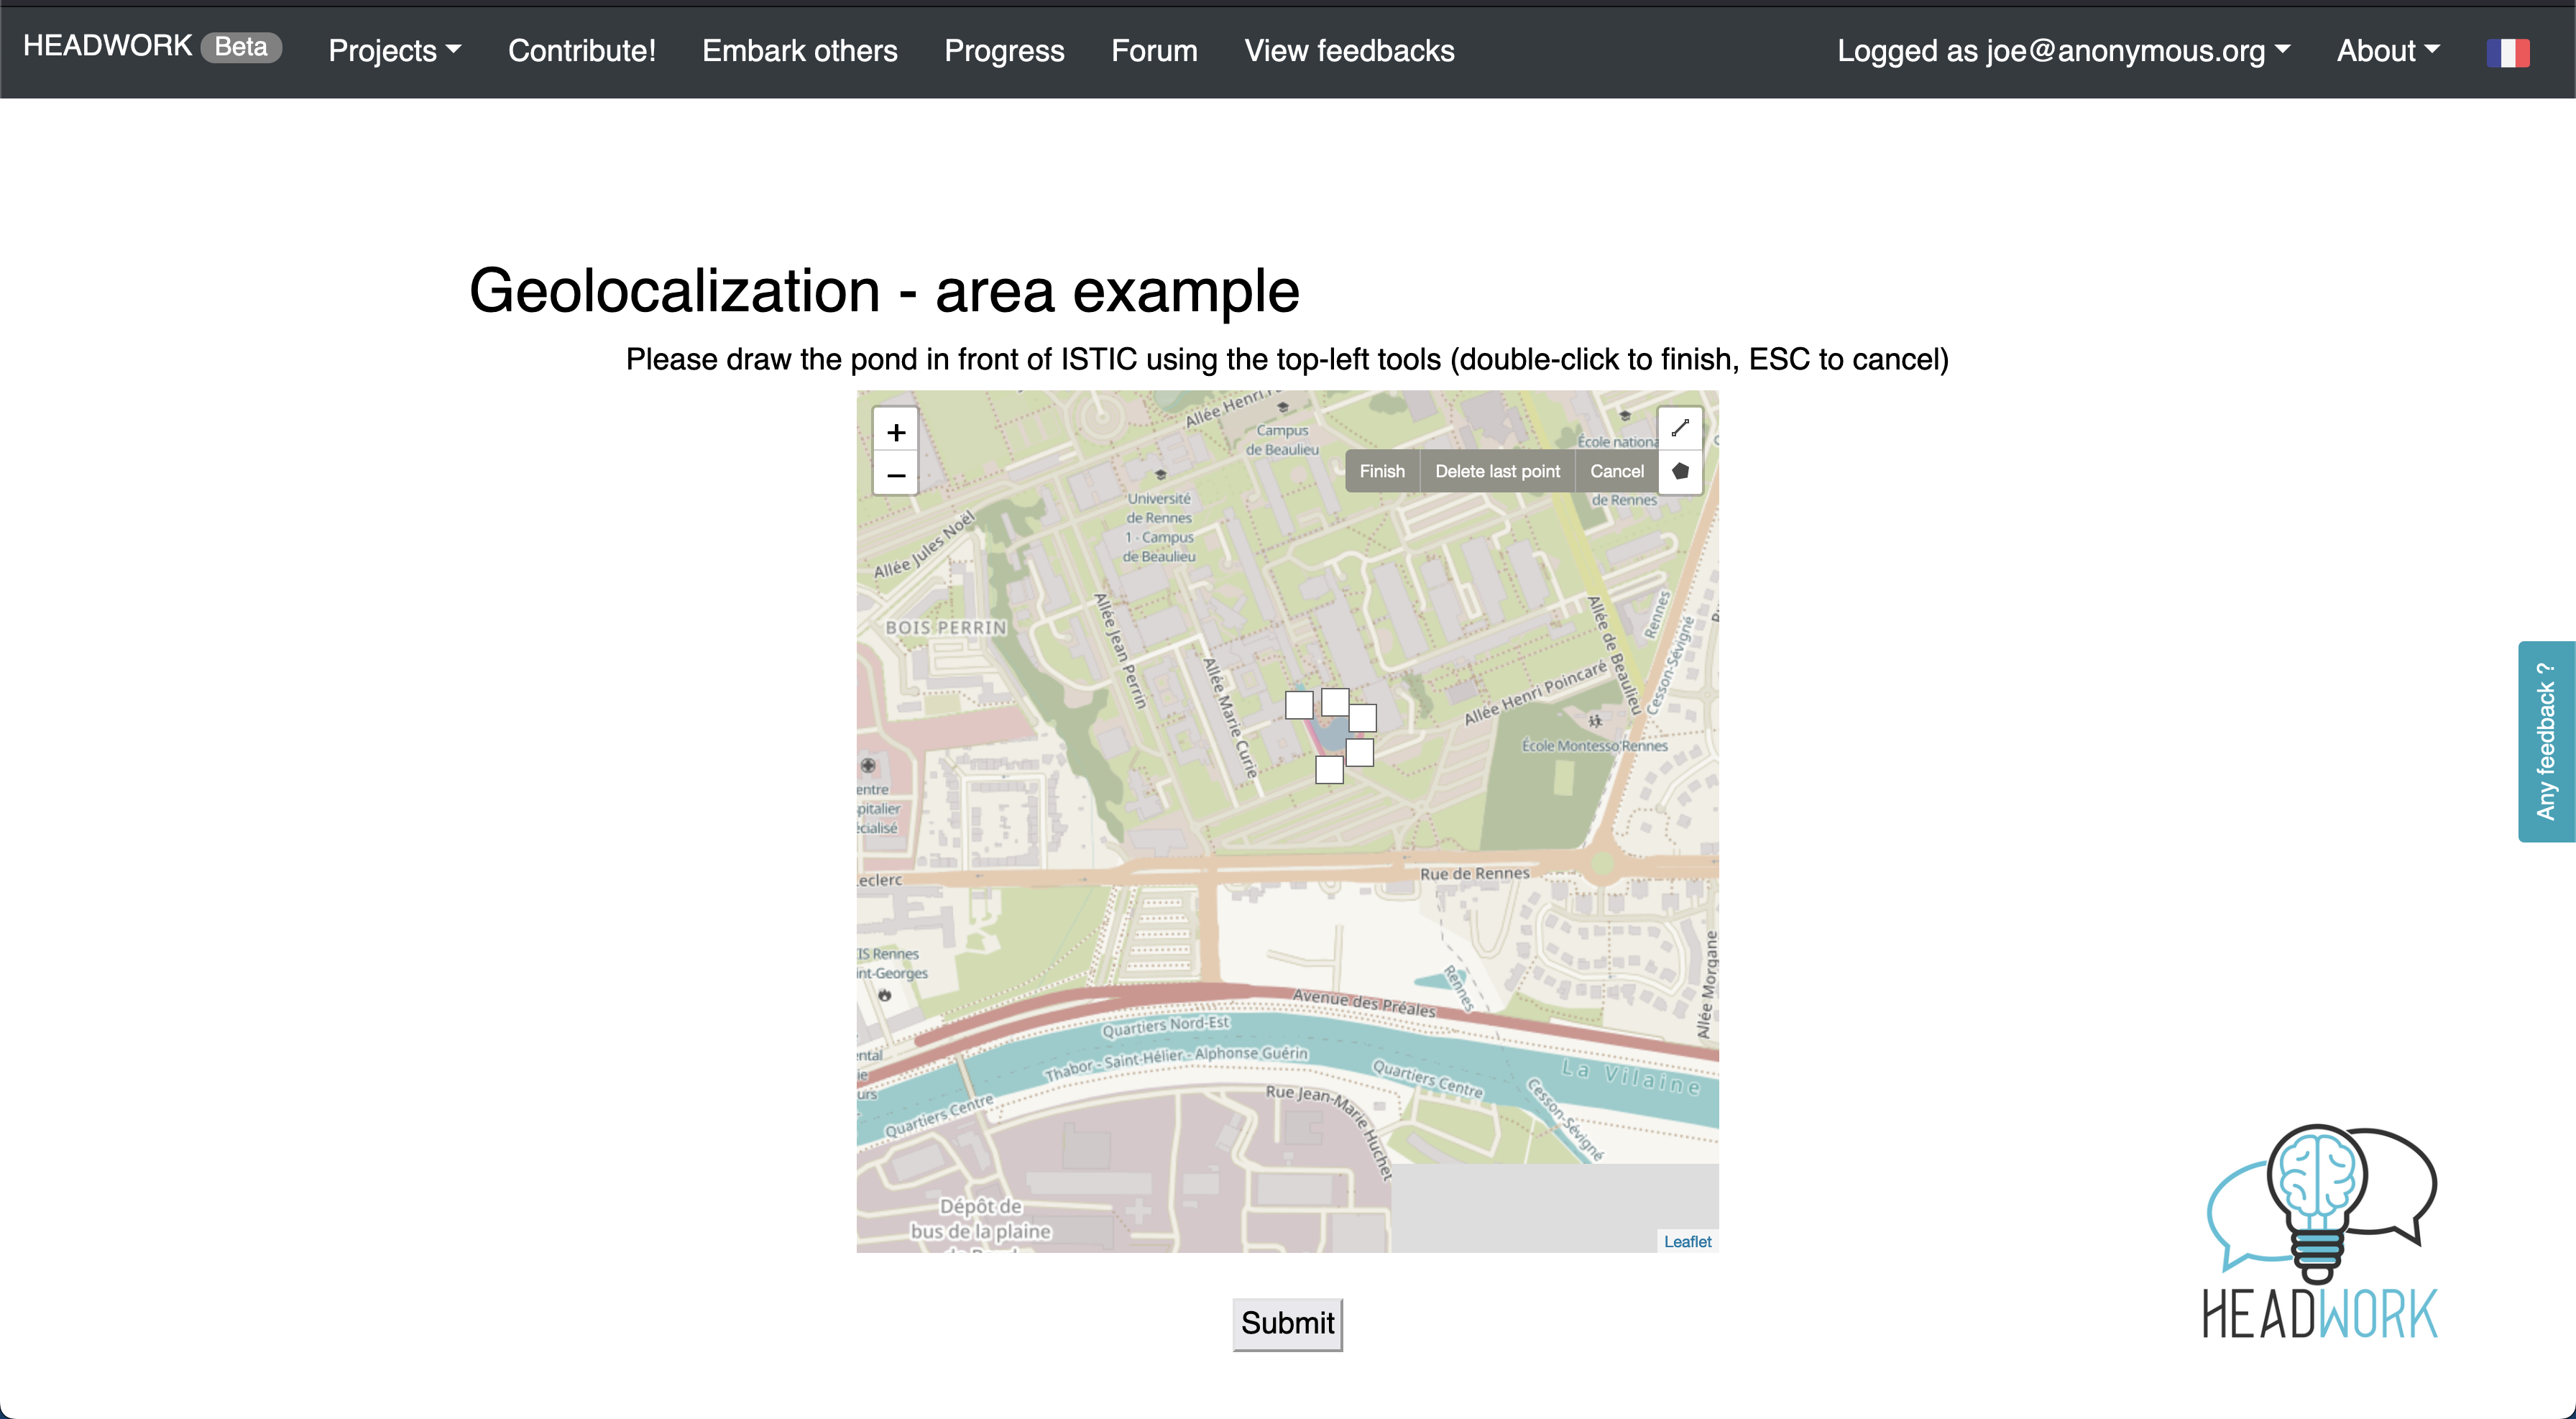Submit the drawn area
This screenshot has width=2576, height=1419.
coord(1287,1323)
